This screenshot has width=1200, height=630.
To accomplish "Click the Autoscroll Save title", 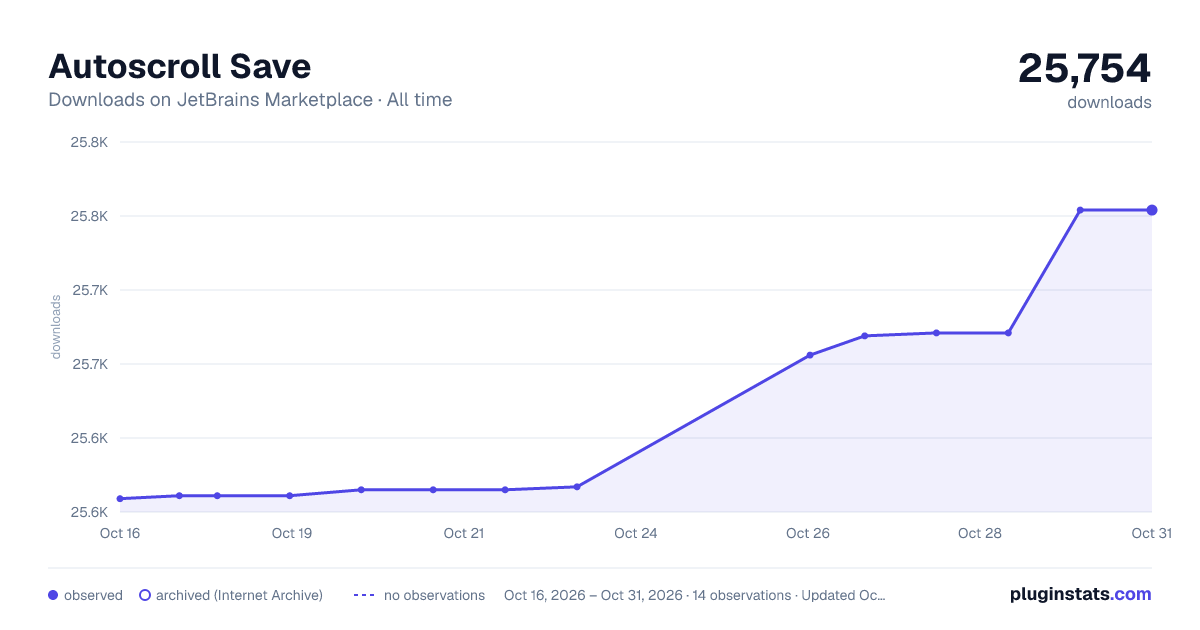I will click(x=180, y=66).
